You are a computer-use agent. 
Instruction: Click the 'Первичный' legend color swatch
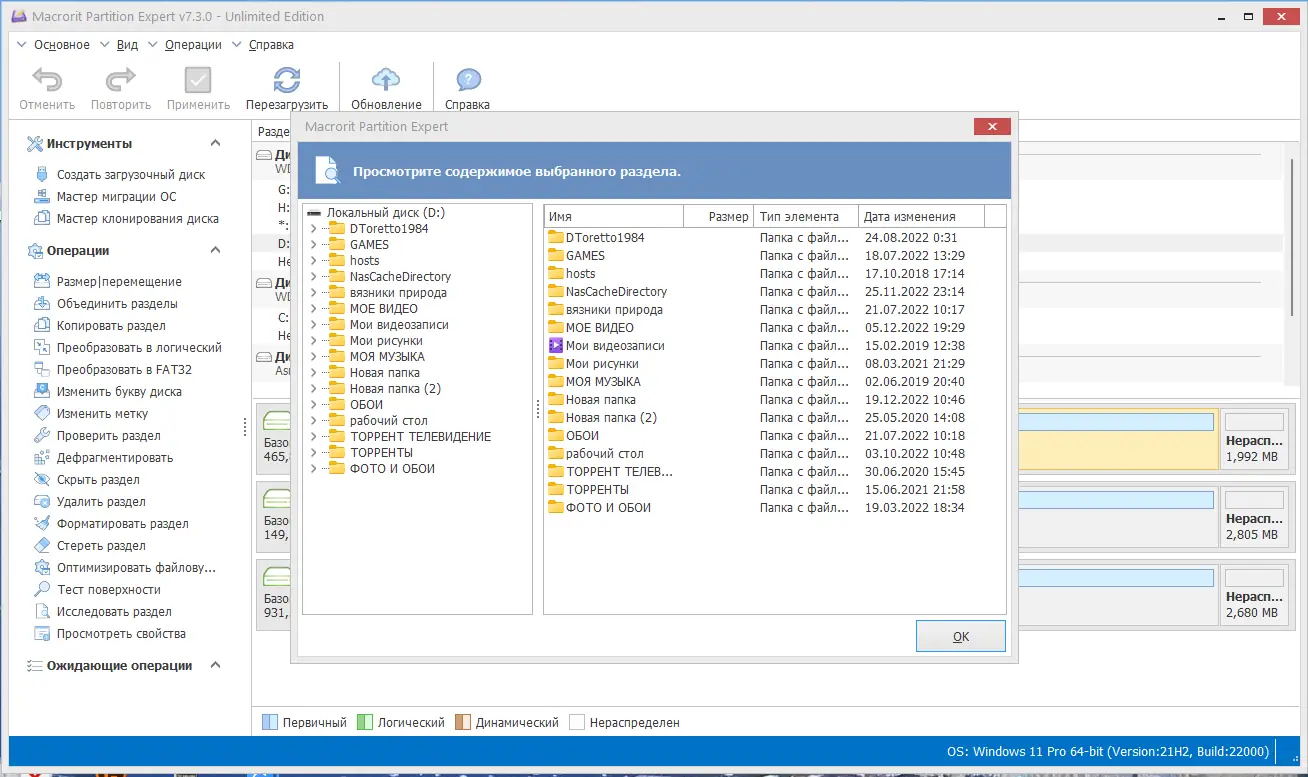click(x=269, y=722)
